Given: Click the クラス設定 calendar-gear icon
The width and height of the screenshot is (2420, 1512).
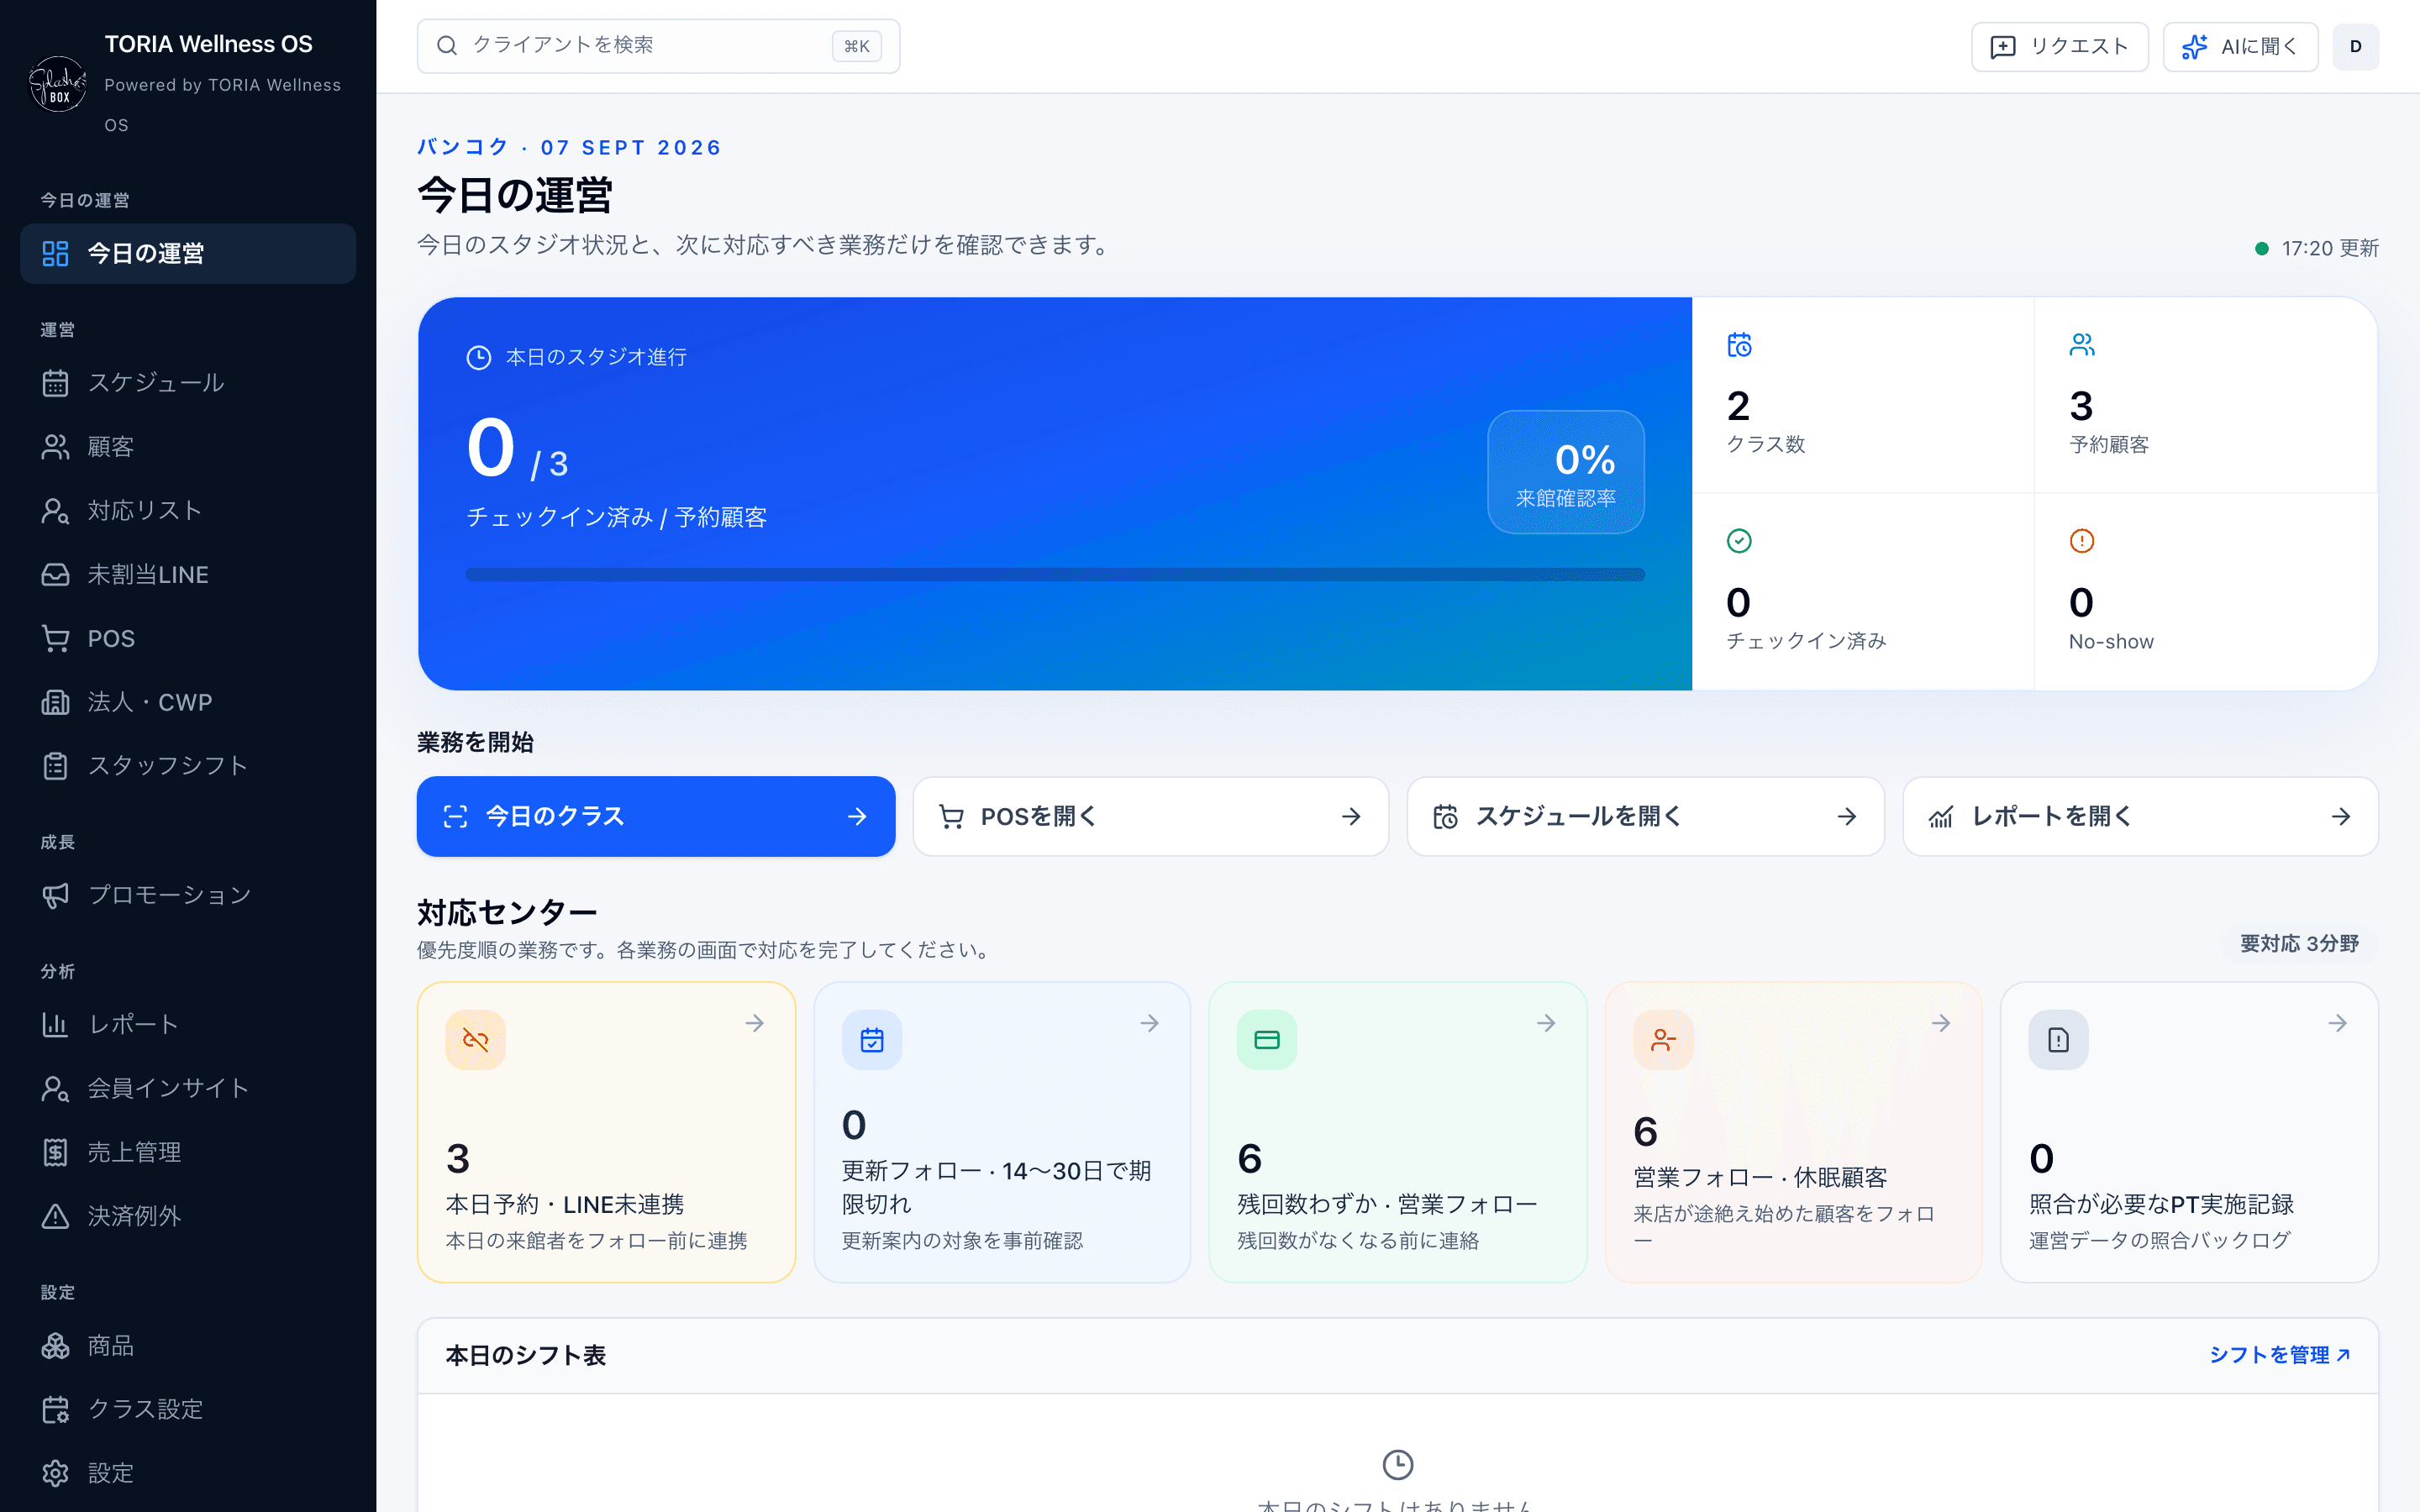Looking at the screenshot, I should (x=55, y=1409).
